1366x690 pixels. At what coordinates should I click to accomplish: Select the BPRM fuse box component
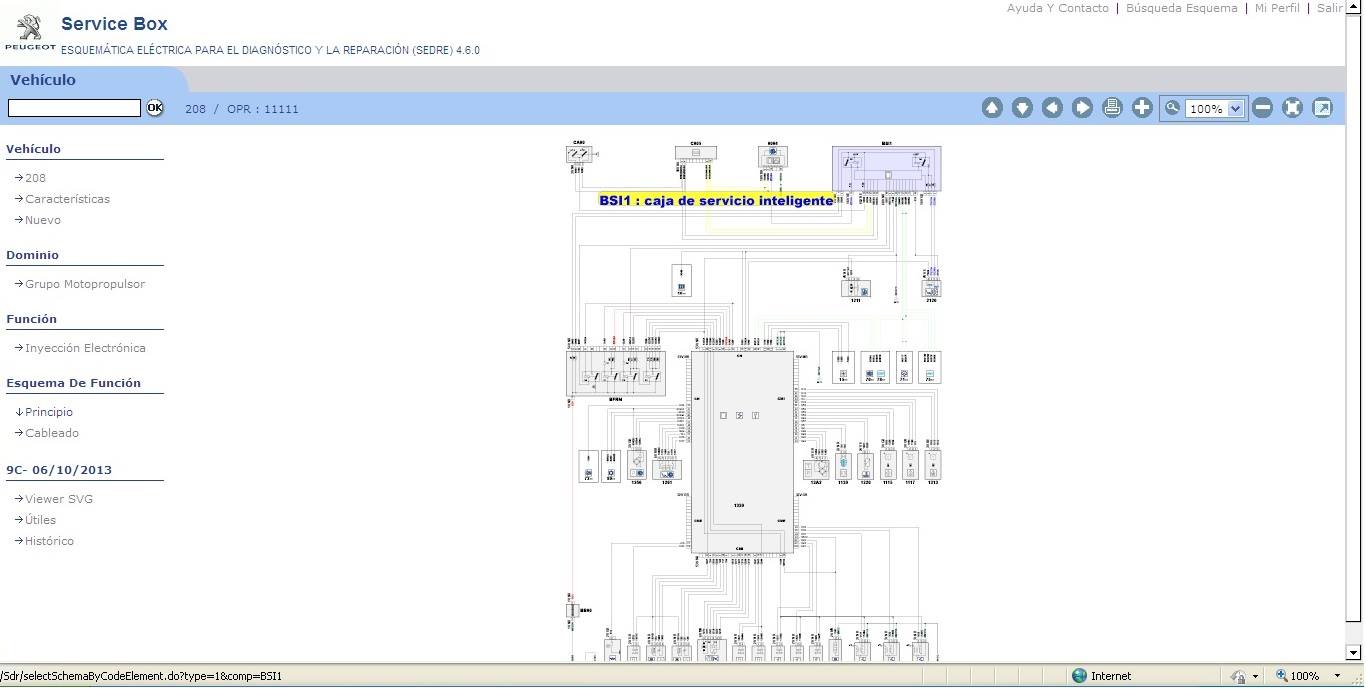(x=616, y=373)
